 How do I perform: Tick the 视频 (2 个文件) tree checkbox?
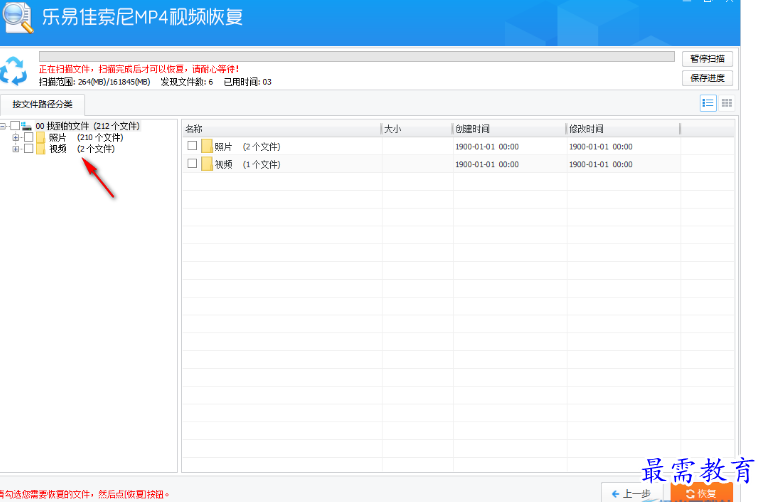[29, 148]
